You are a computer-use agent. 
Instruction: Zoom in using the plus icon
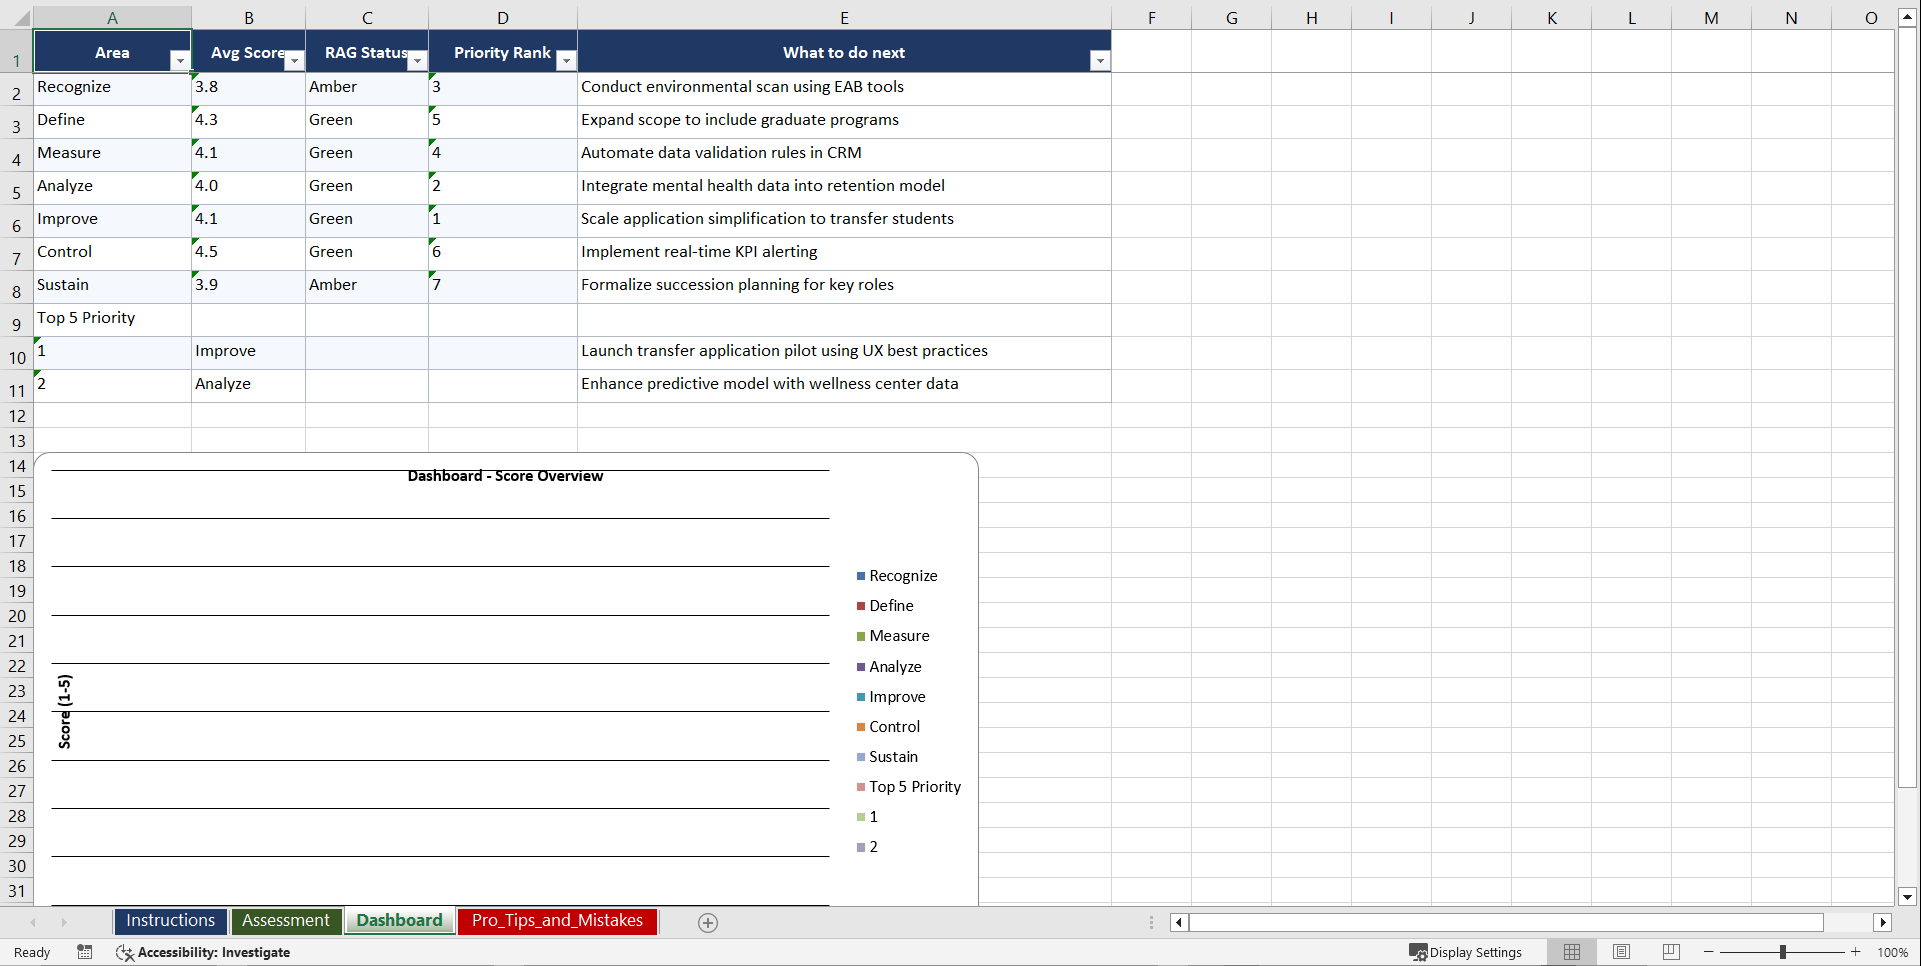pos(1856,952)
